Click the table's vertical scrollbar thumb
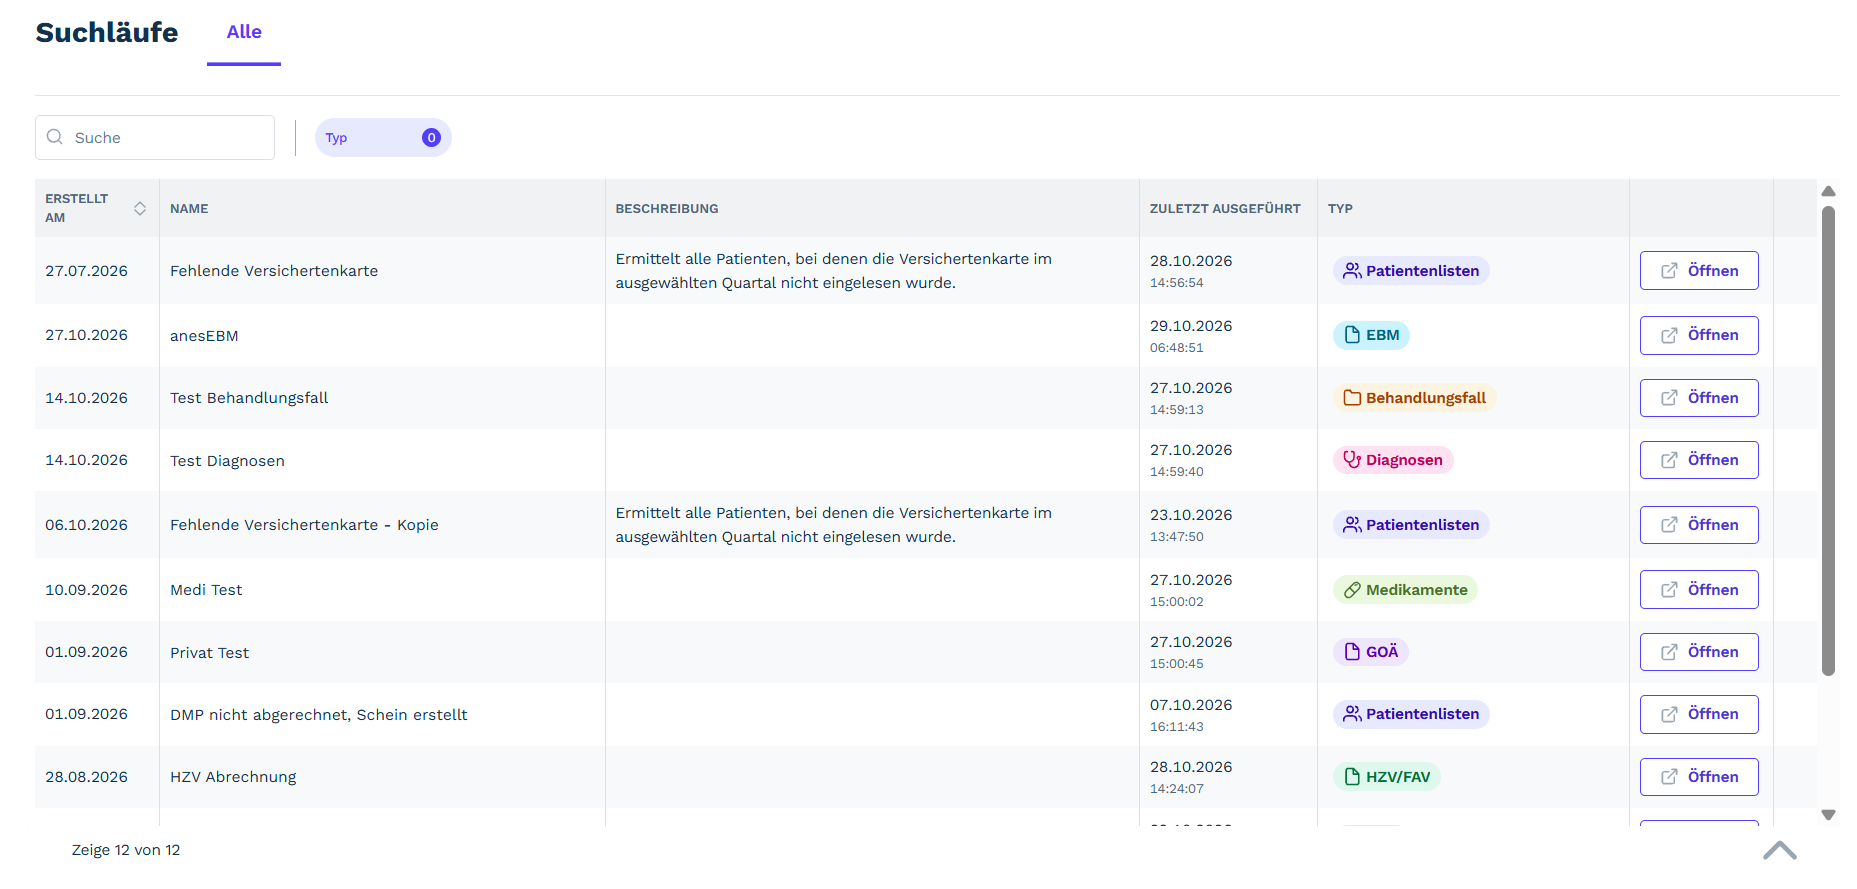This screenshot has width=1857, height=889. tap(1828, 441)
